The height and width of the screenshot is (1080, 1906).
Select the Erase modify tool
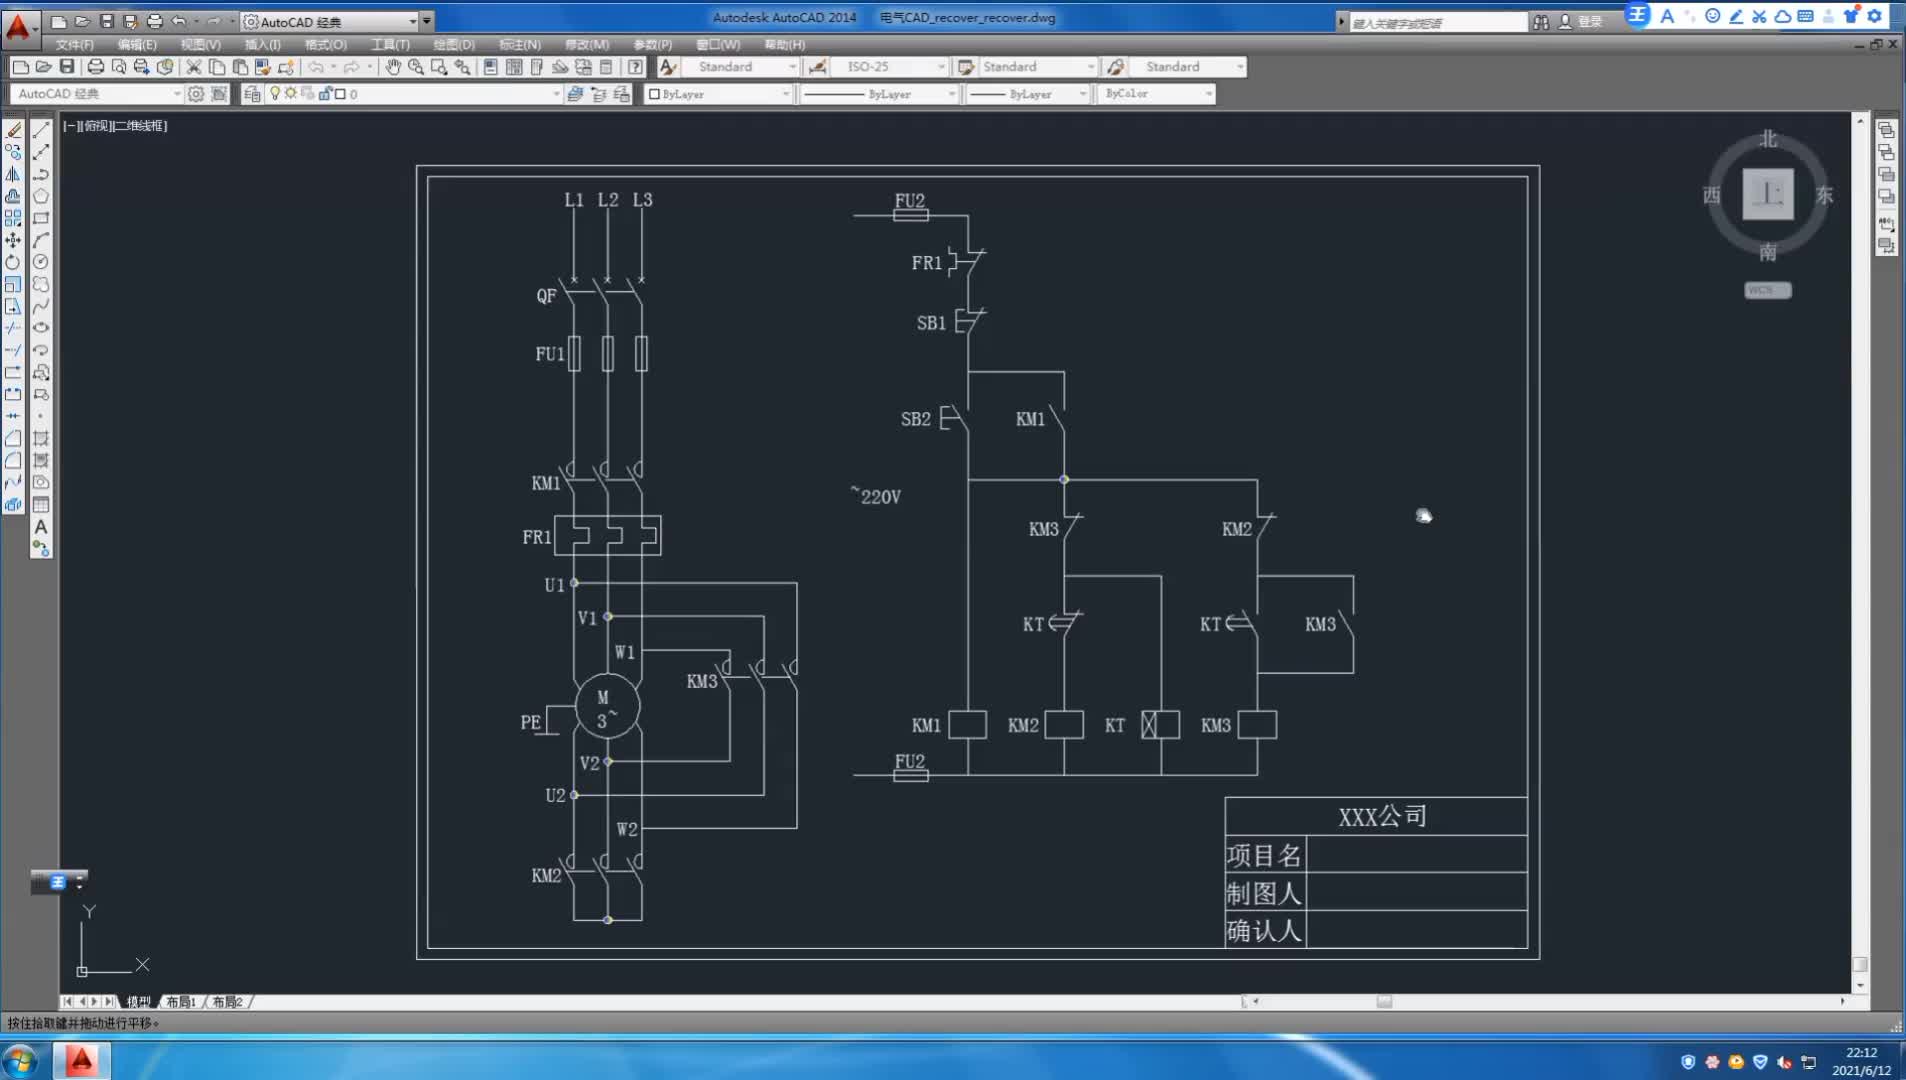pyautogui.click(x=13, y=130)
